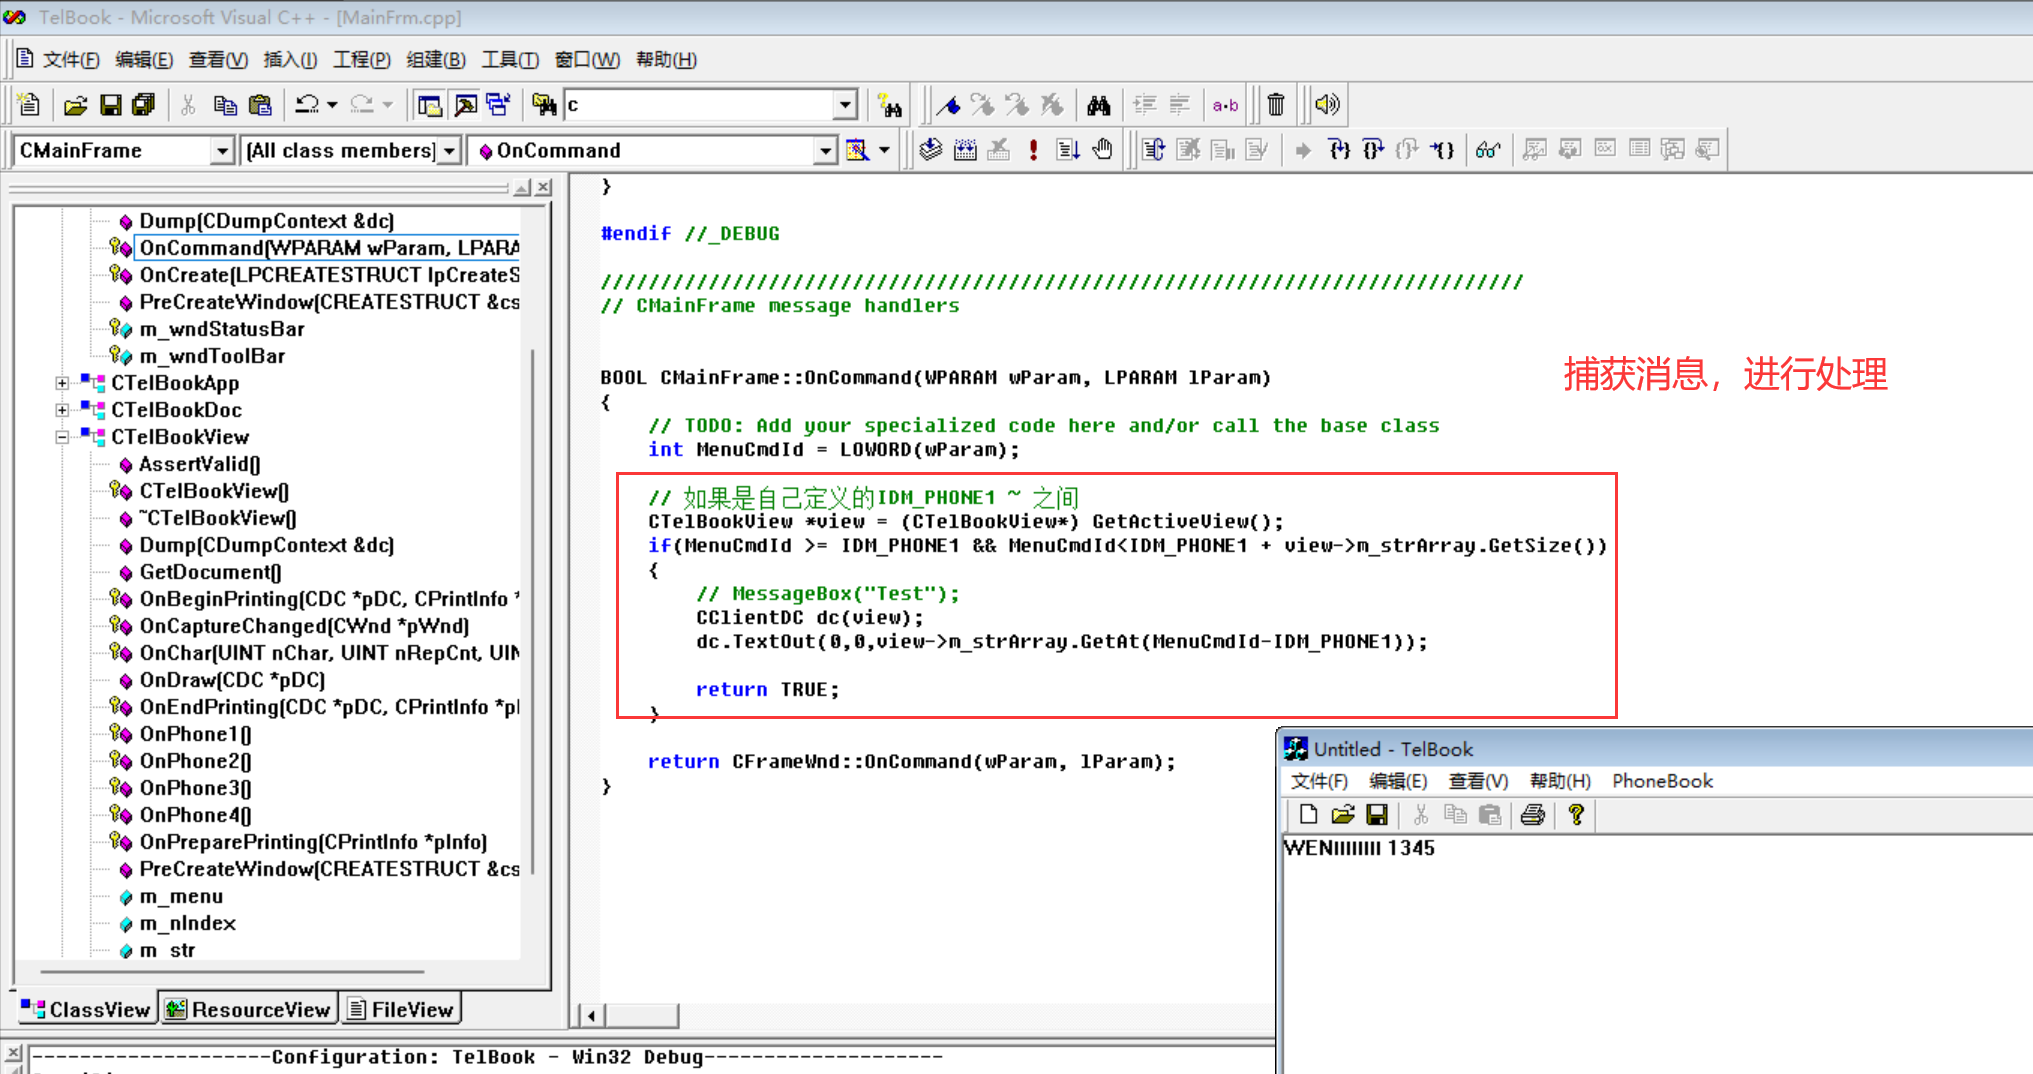
Task: Click the About help icon in TelBook window
Action: (1576, 815)
